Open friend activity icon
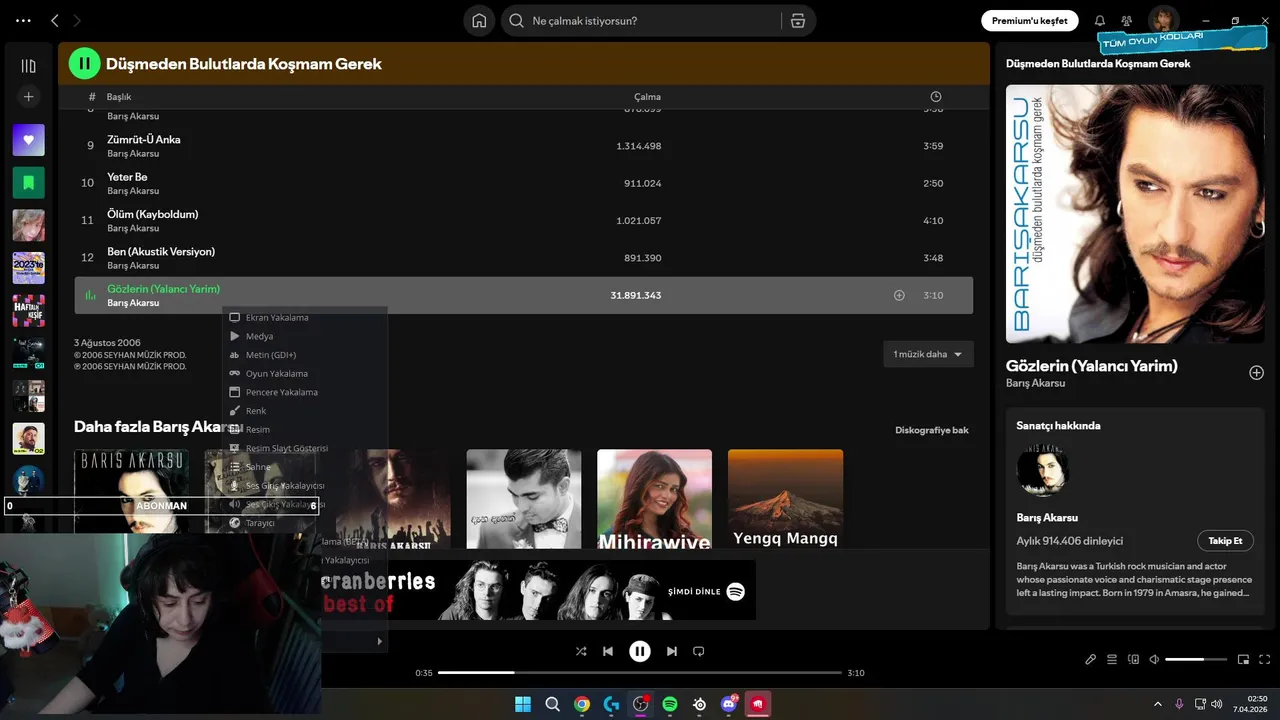The width and height of the screenshot is (1280, 720). pos(1127,21)
